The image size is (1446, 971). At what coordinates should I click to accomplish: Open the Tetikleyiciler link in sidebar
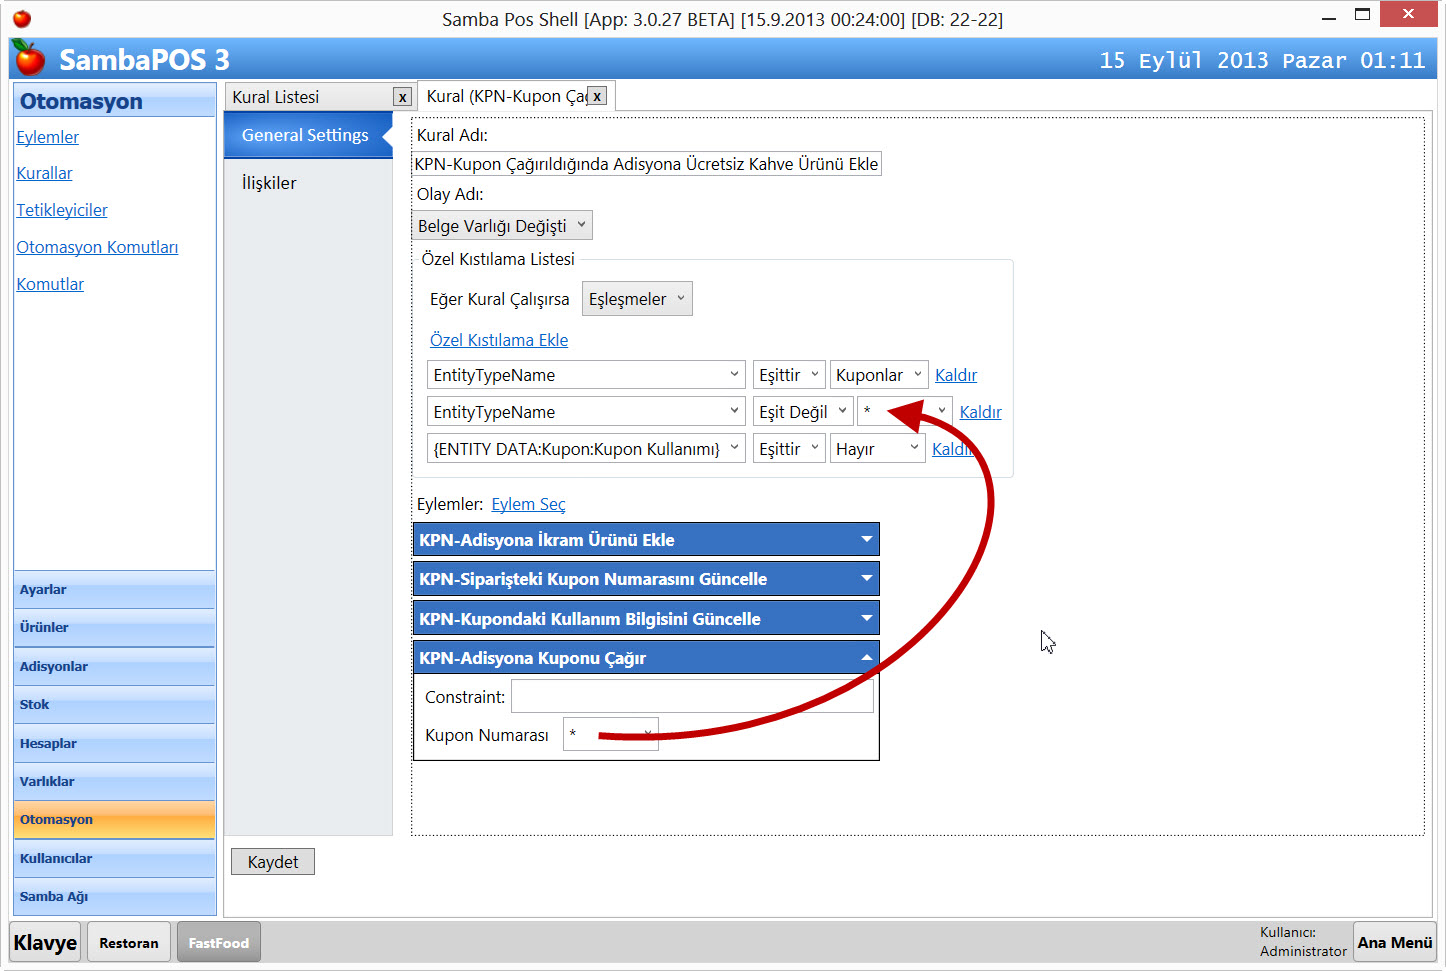pos(62,210)
